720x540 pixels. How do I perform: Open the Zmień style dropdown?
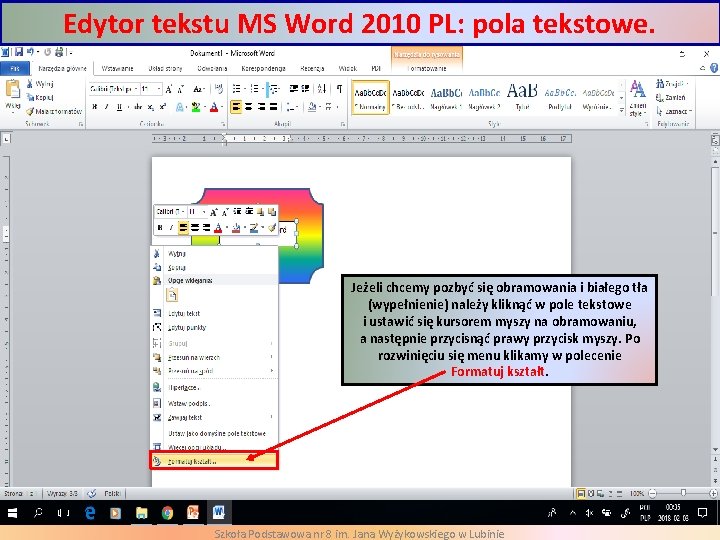637,97
